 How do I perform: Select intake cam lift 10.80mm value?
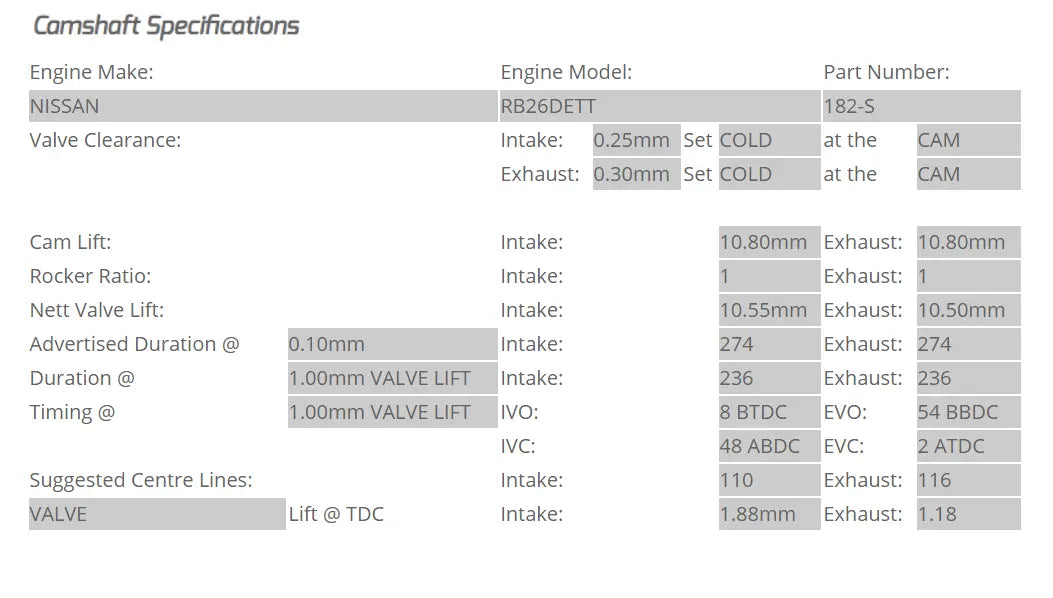(769, 242)
